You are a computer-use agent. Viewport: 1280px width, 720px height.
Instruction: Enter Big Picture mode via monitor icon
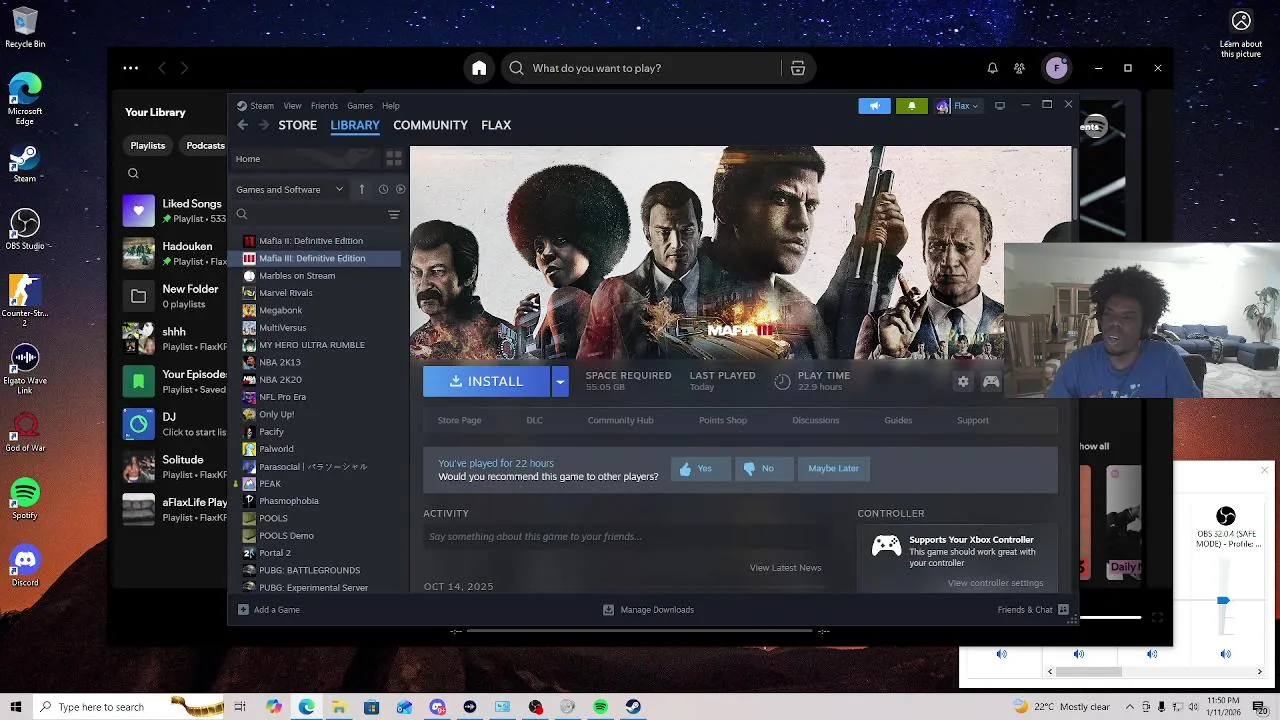999,106
